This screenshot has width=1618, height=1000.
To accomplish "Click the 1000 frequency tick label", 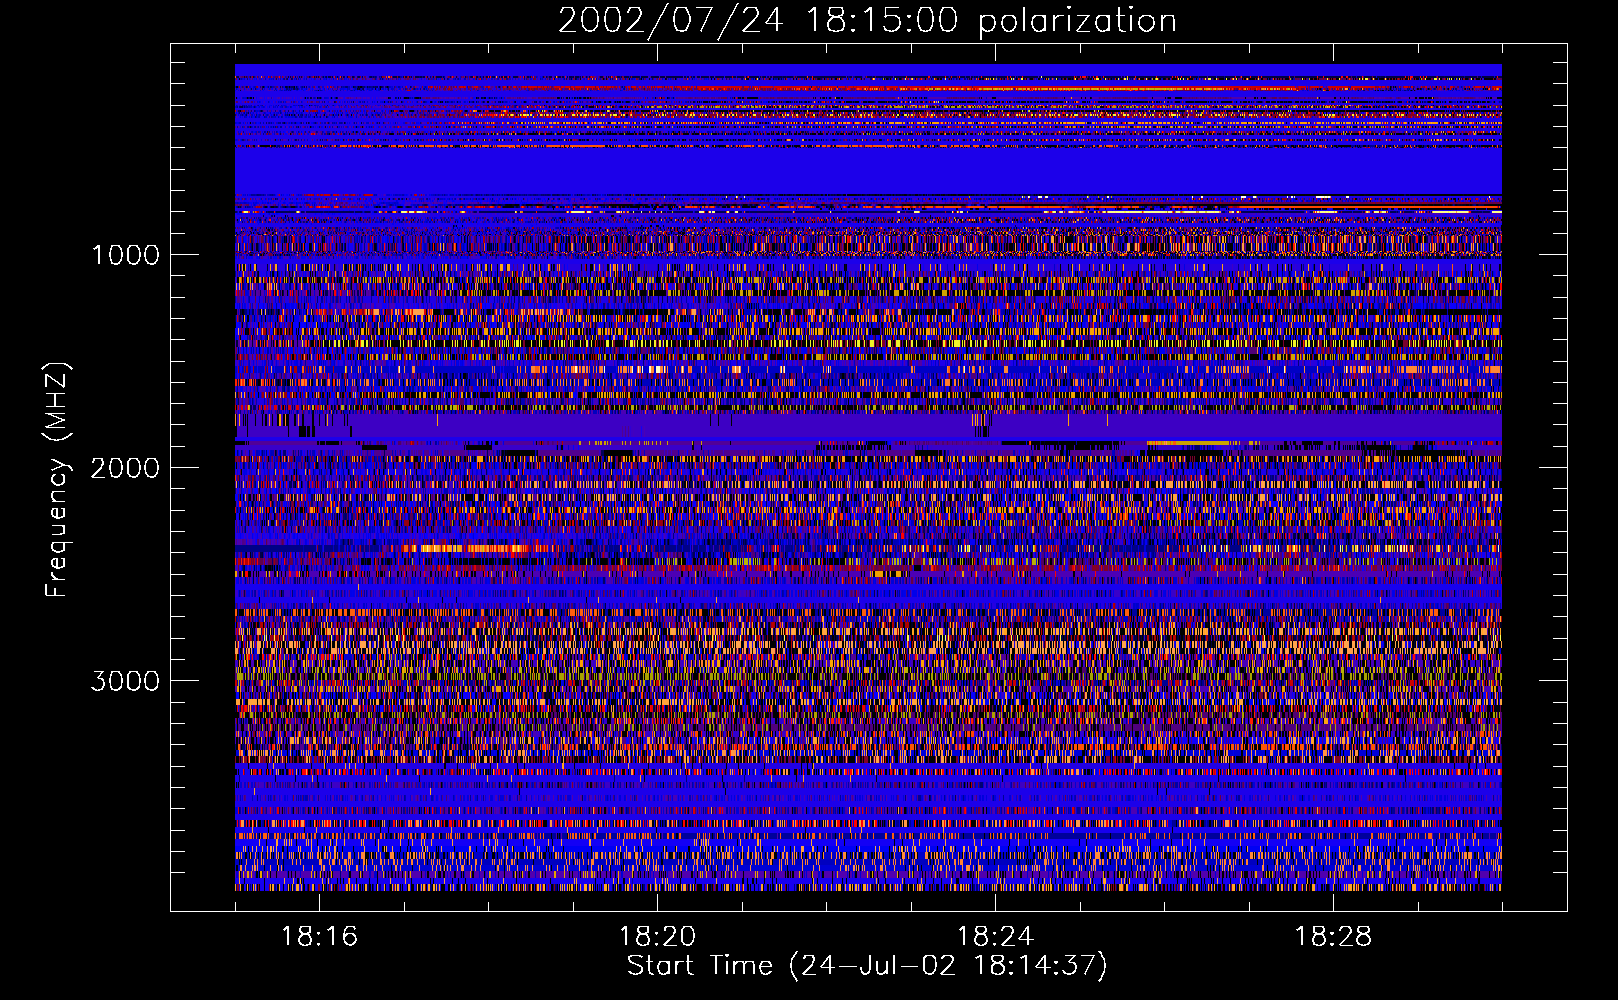I will (x=125, y=255).
